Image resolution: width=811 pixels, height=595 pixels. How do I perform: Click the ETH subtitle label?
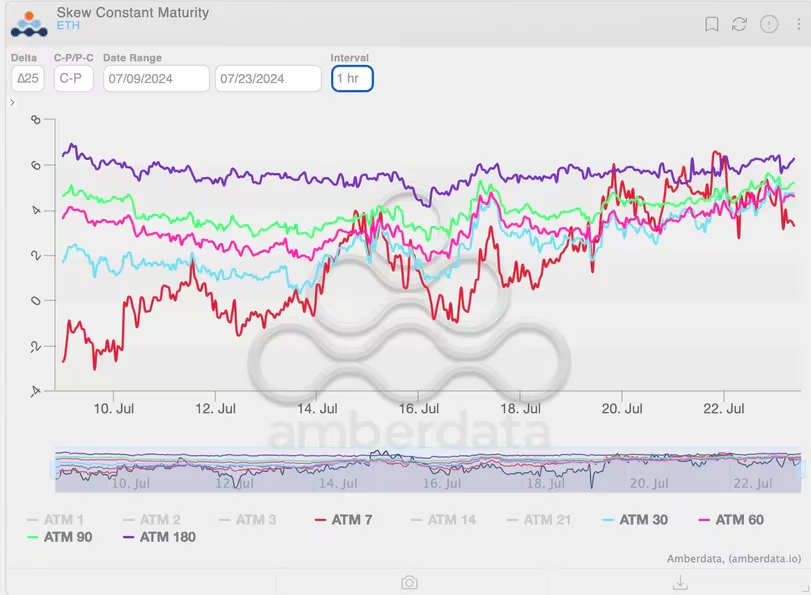pos(68,26)
